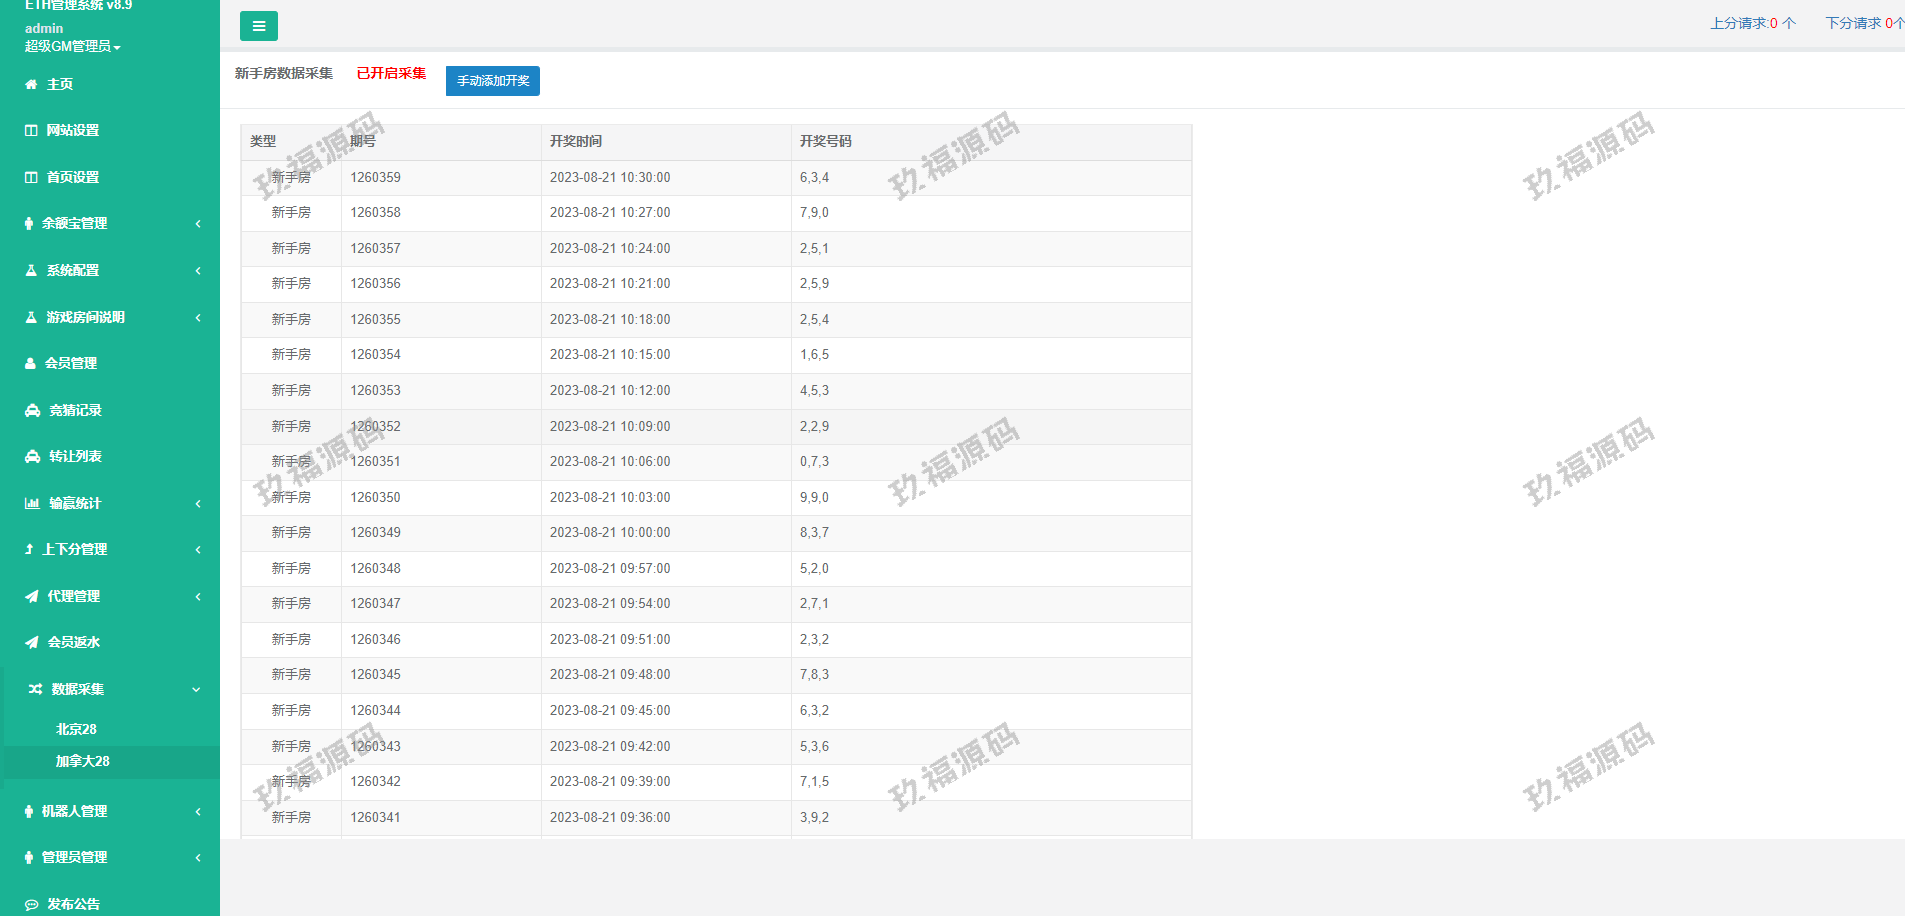Click the 首页设置 sidebar icon

pos(31,178)
